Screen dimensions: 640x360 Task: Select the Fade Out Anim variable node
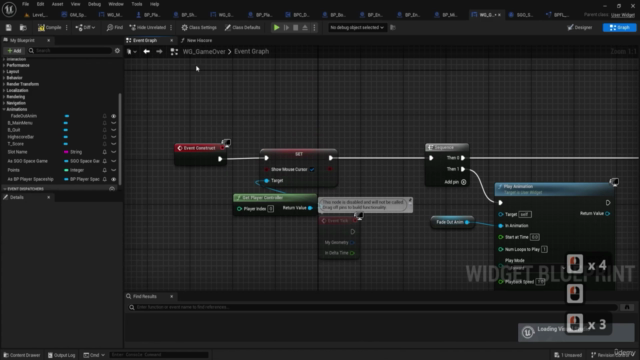[452, 222]
